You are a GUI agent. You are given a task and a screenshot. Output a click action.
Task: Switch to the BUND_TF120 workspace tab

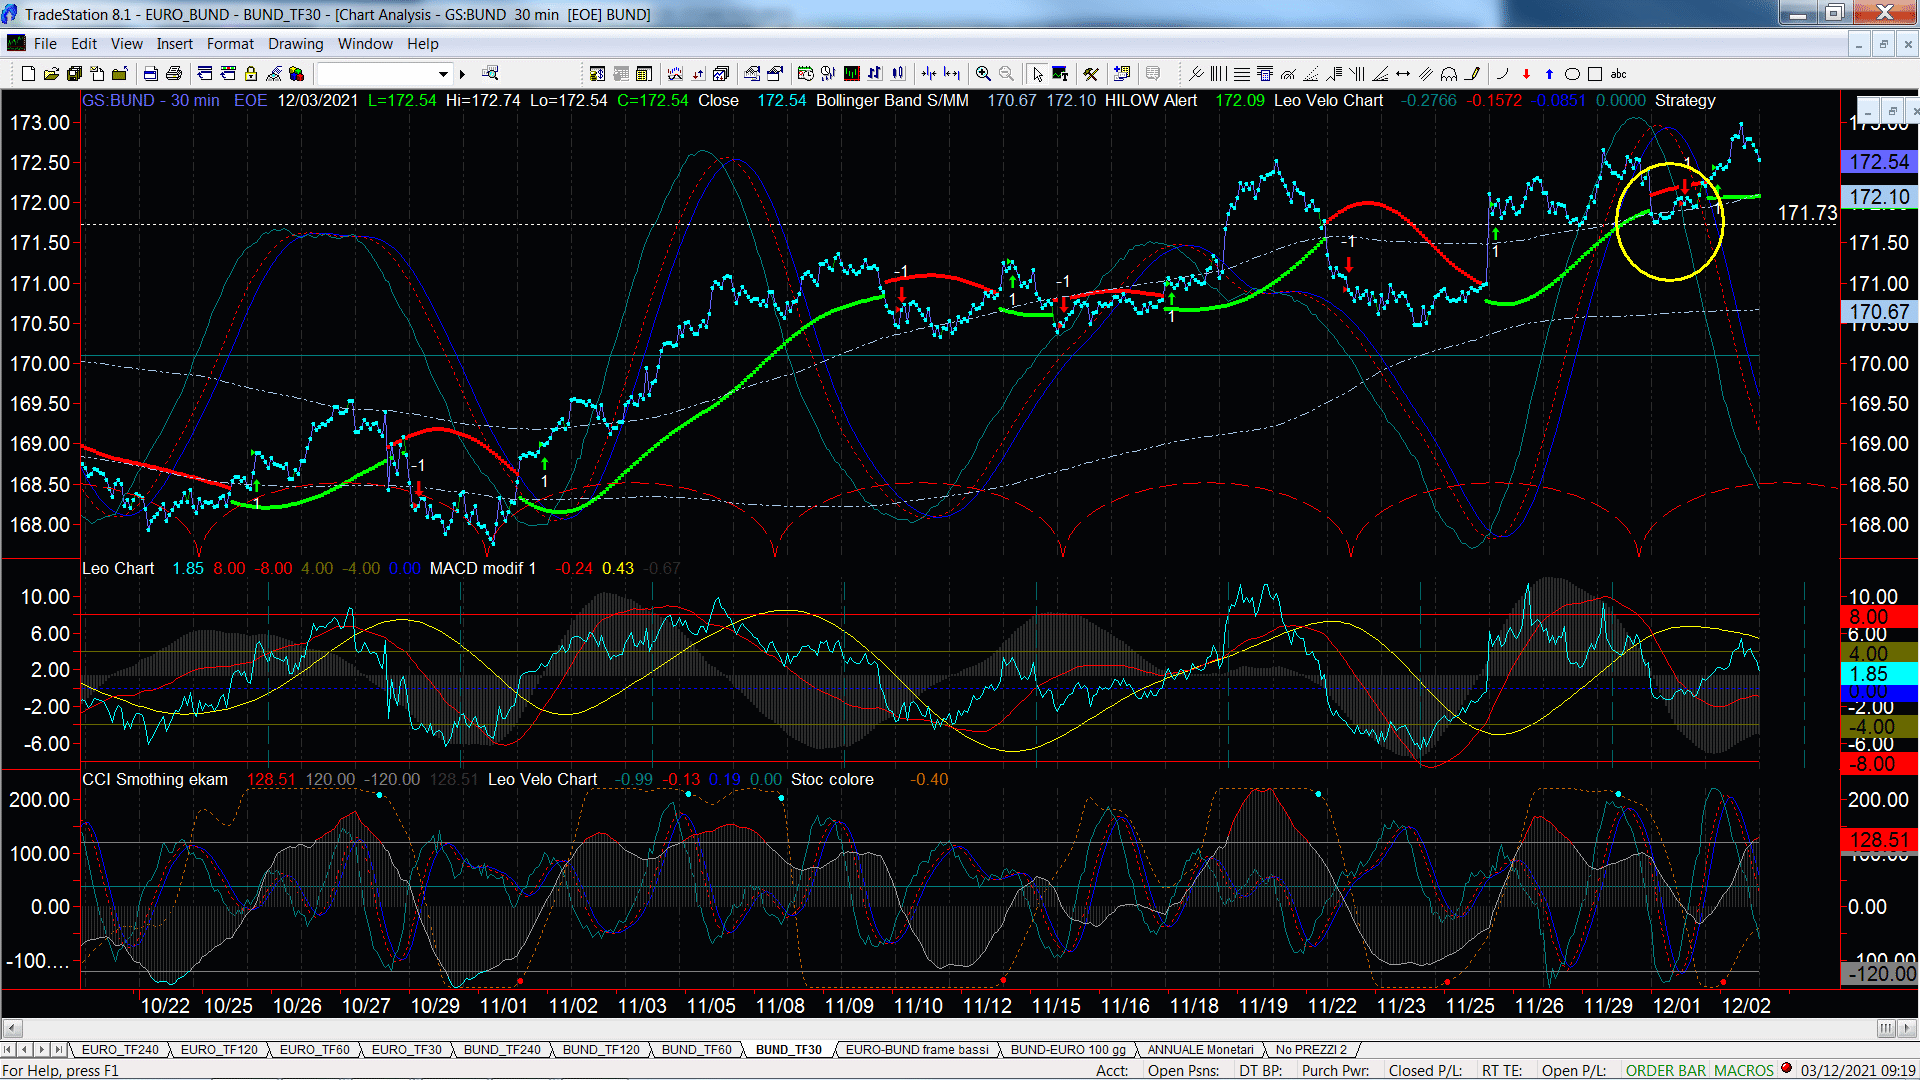(x=601, y=1049)
